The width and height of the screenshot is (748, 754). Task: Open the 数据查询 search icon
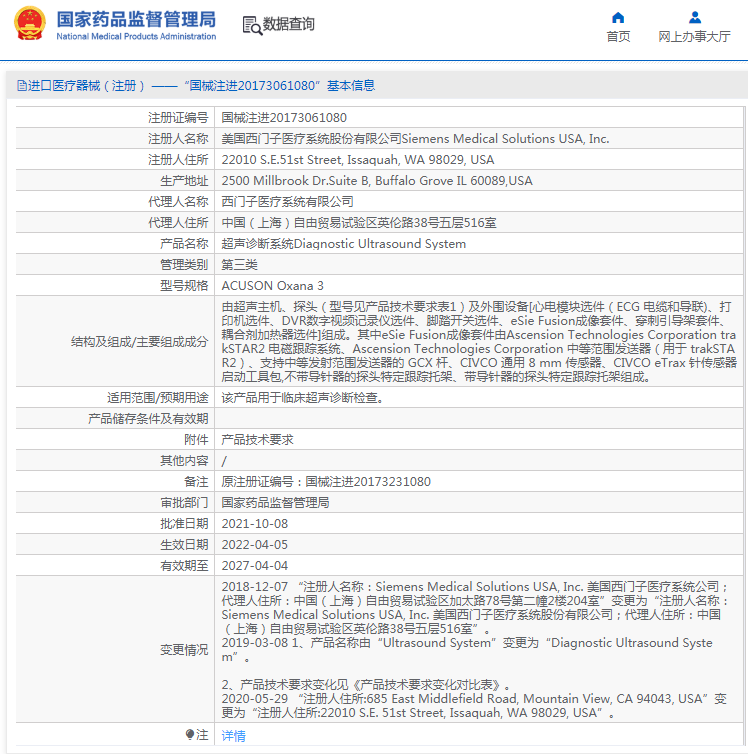pyautogui.click(x=254, y=25)
